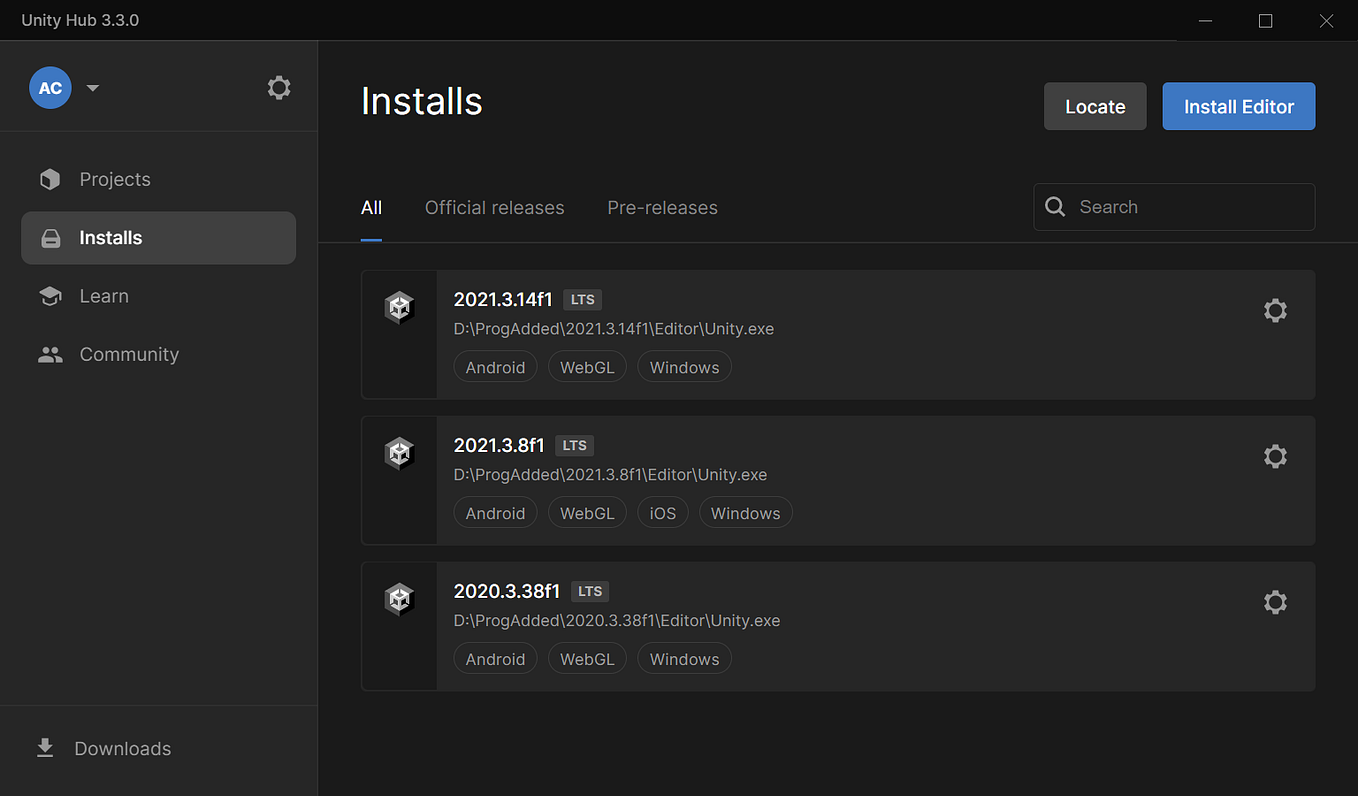Click the Unity cube icon for 2021.3.8f1
Screen dimensions: 1358x796
coord(399,452)
